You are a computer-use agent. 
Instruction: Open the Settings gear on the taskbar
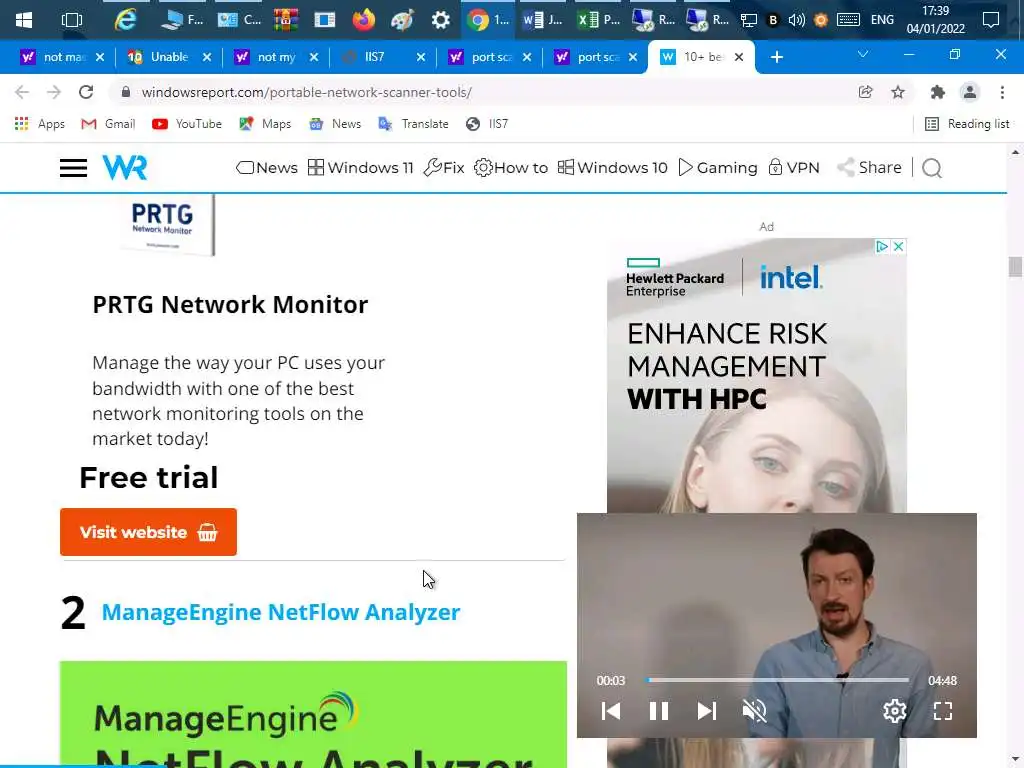tap(441, 20)
